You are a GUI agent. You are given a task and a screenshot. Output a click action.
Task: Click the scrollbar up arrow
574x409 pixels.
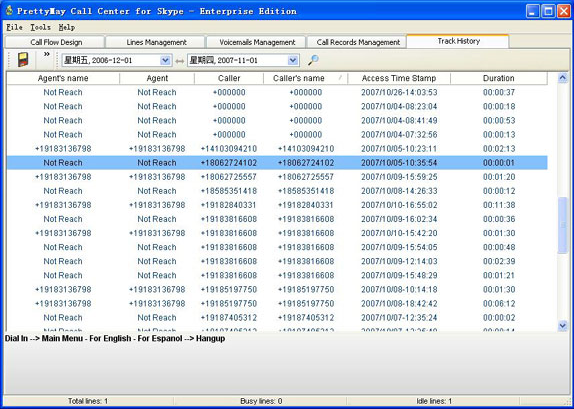[563, 78]
